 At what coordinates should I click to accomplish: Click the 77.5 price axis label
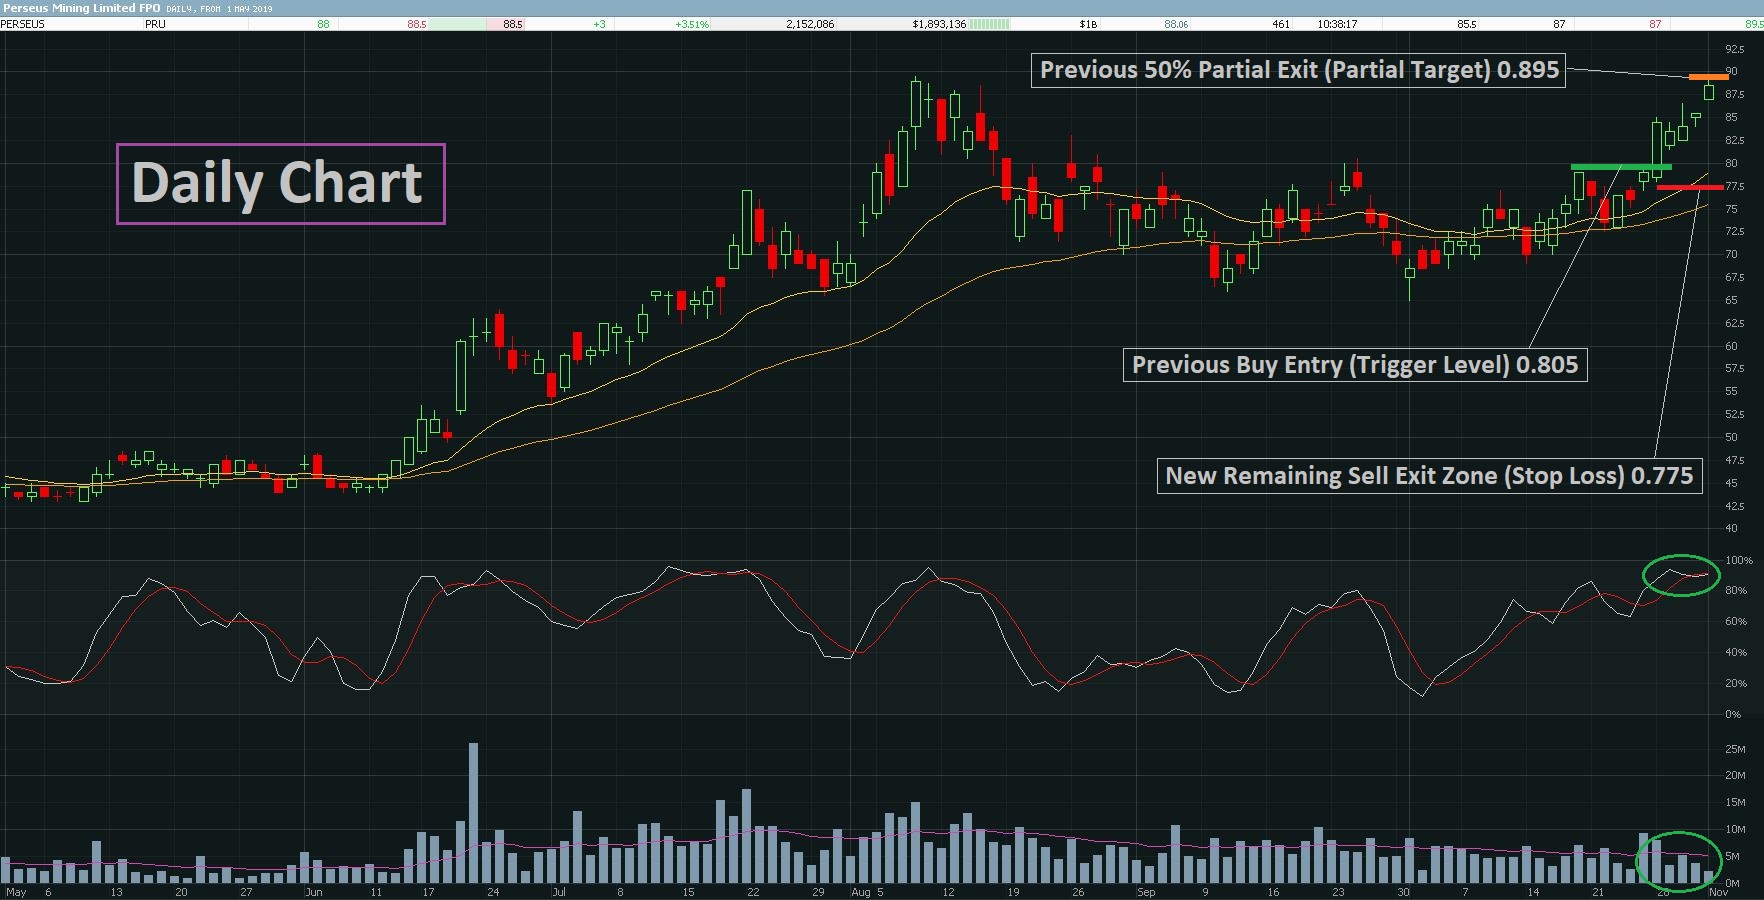point(1735,187)
